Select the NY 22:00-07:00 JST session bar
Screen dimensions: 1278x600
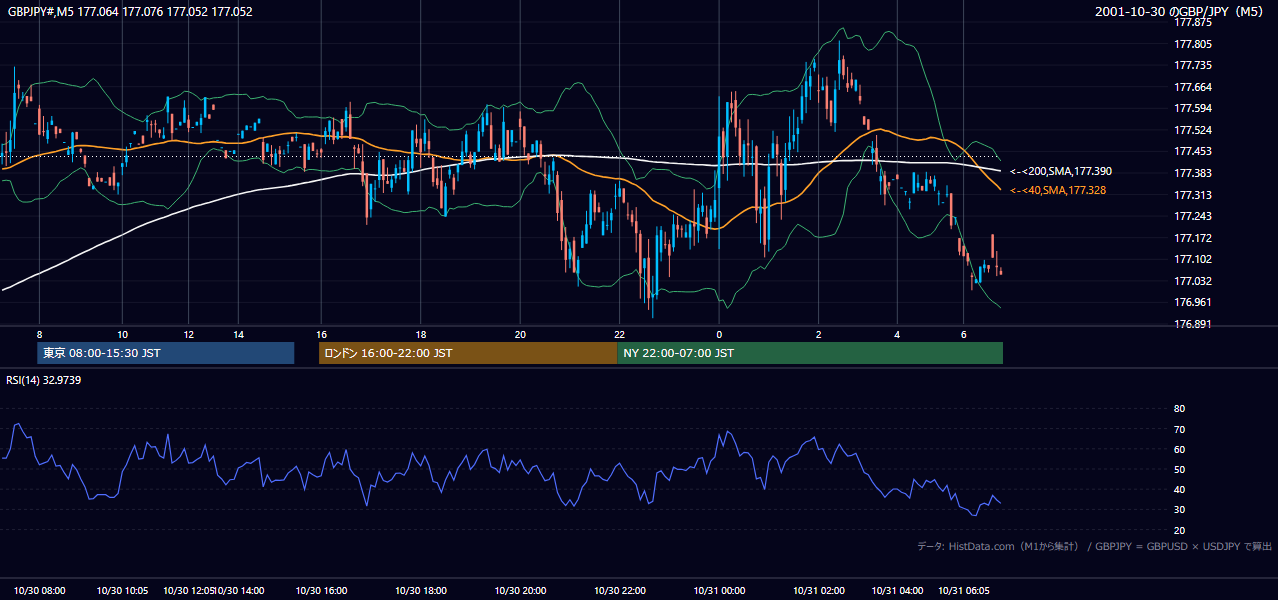810,353
